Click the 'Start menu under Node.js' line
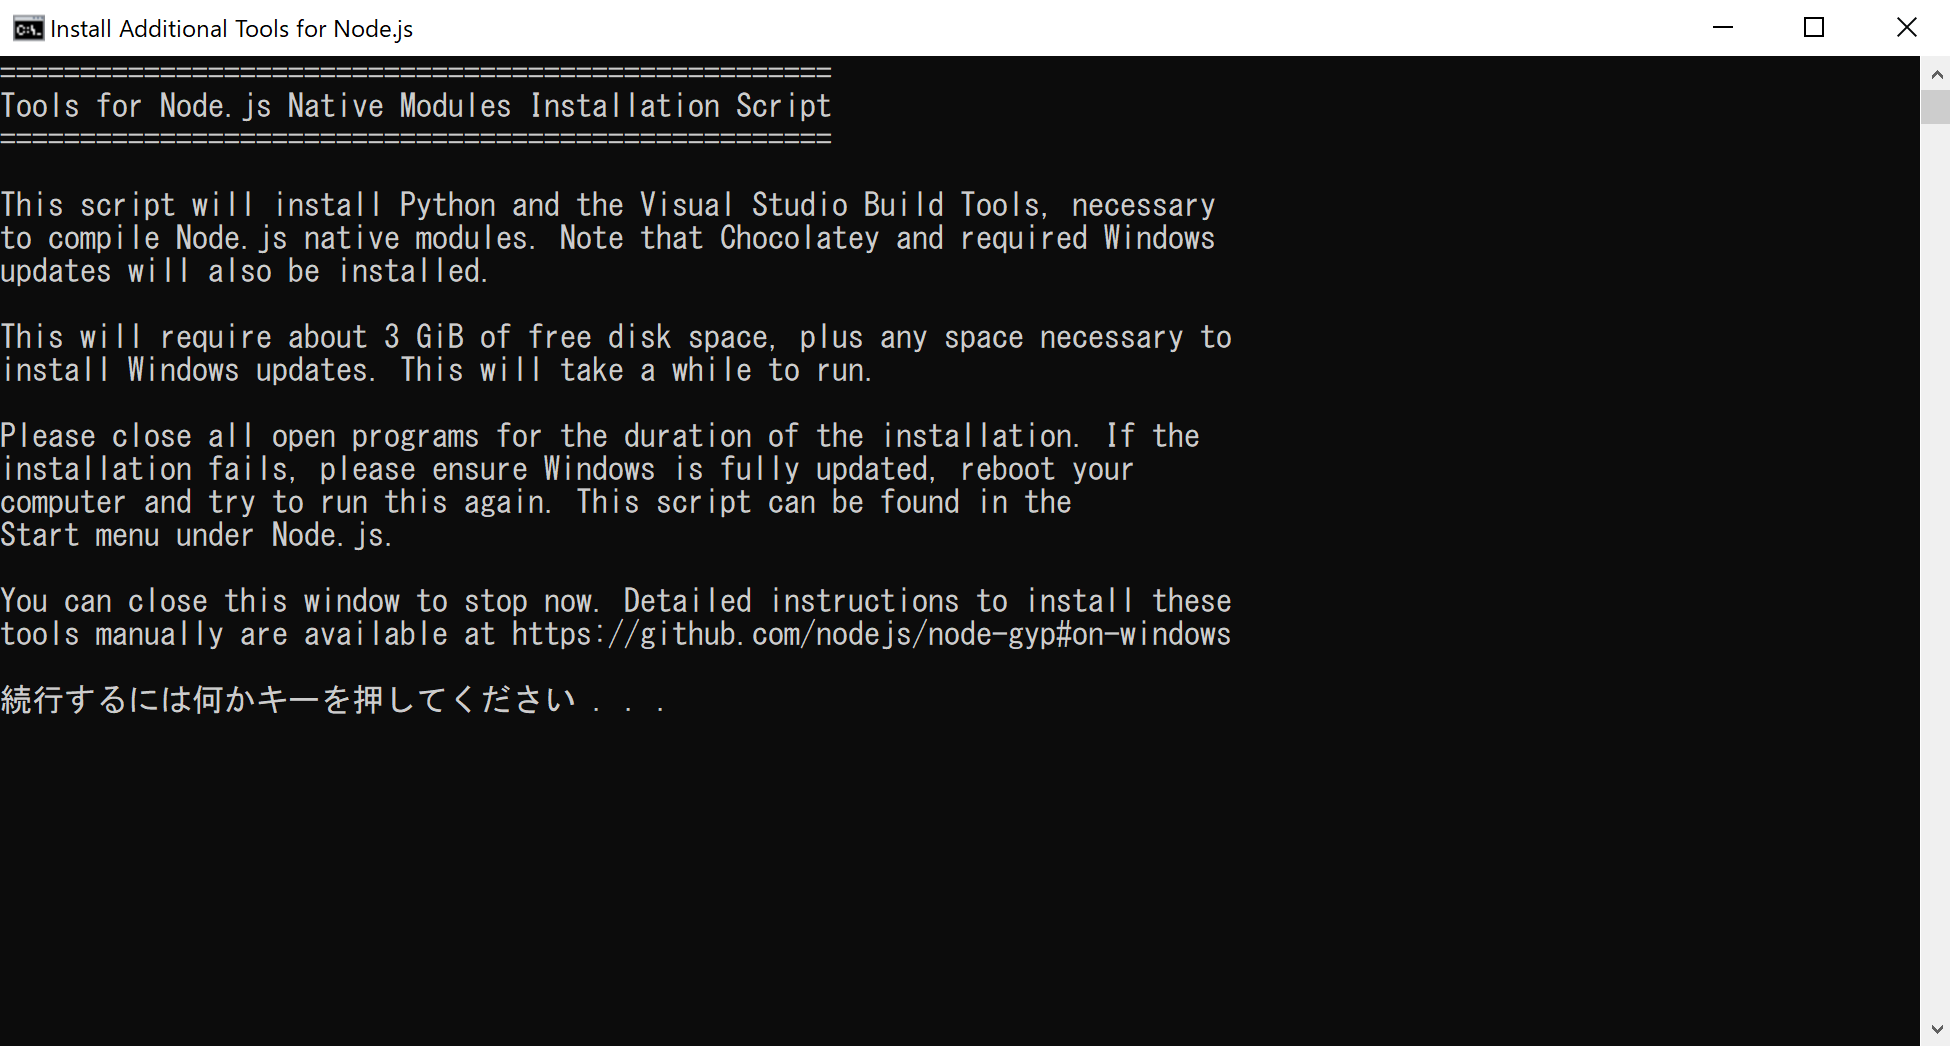Screen dimensions: 1950x1046 point(196,536)
